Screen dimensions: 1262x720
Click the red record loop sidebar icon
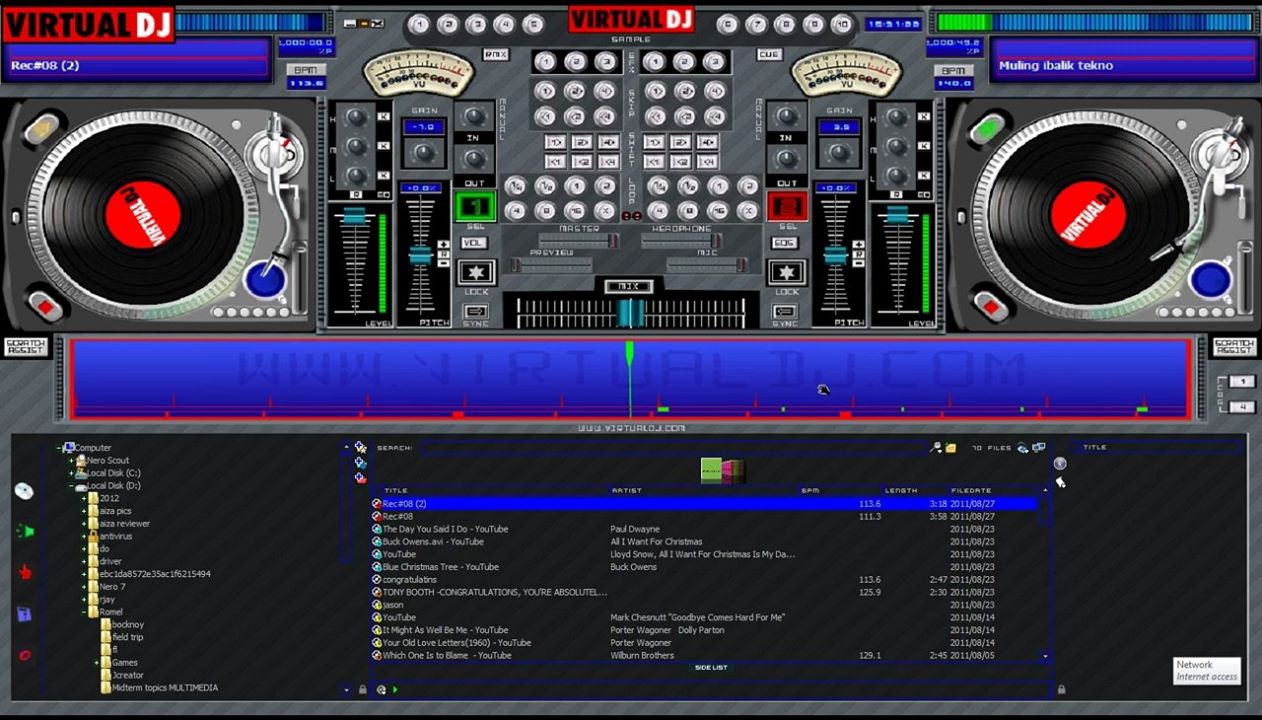point(25,656)
